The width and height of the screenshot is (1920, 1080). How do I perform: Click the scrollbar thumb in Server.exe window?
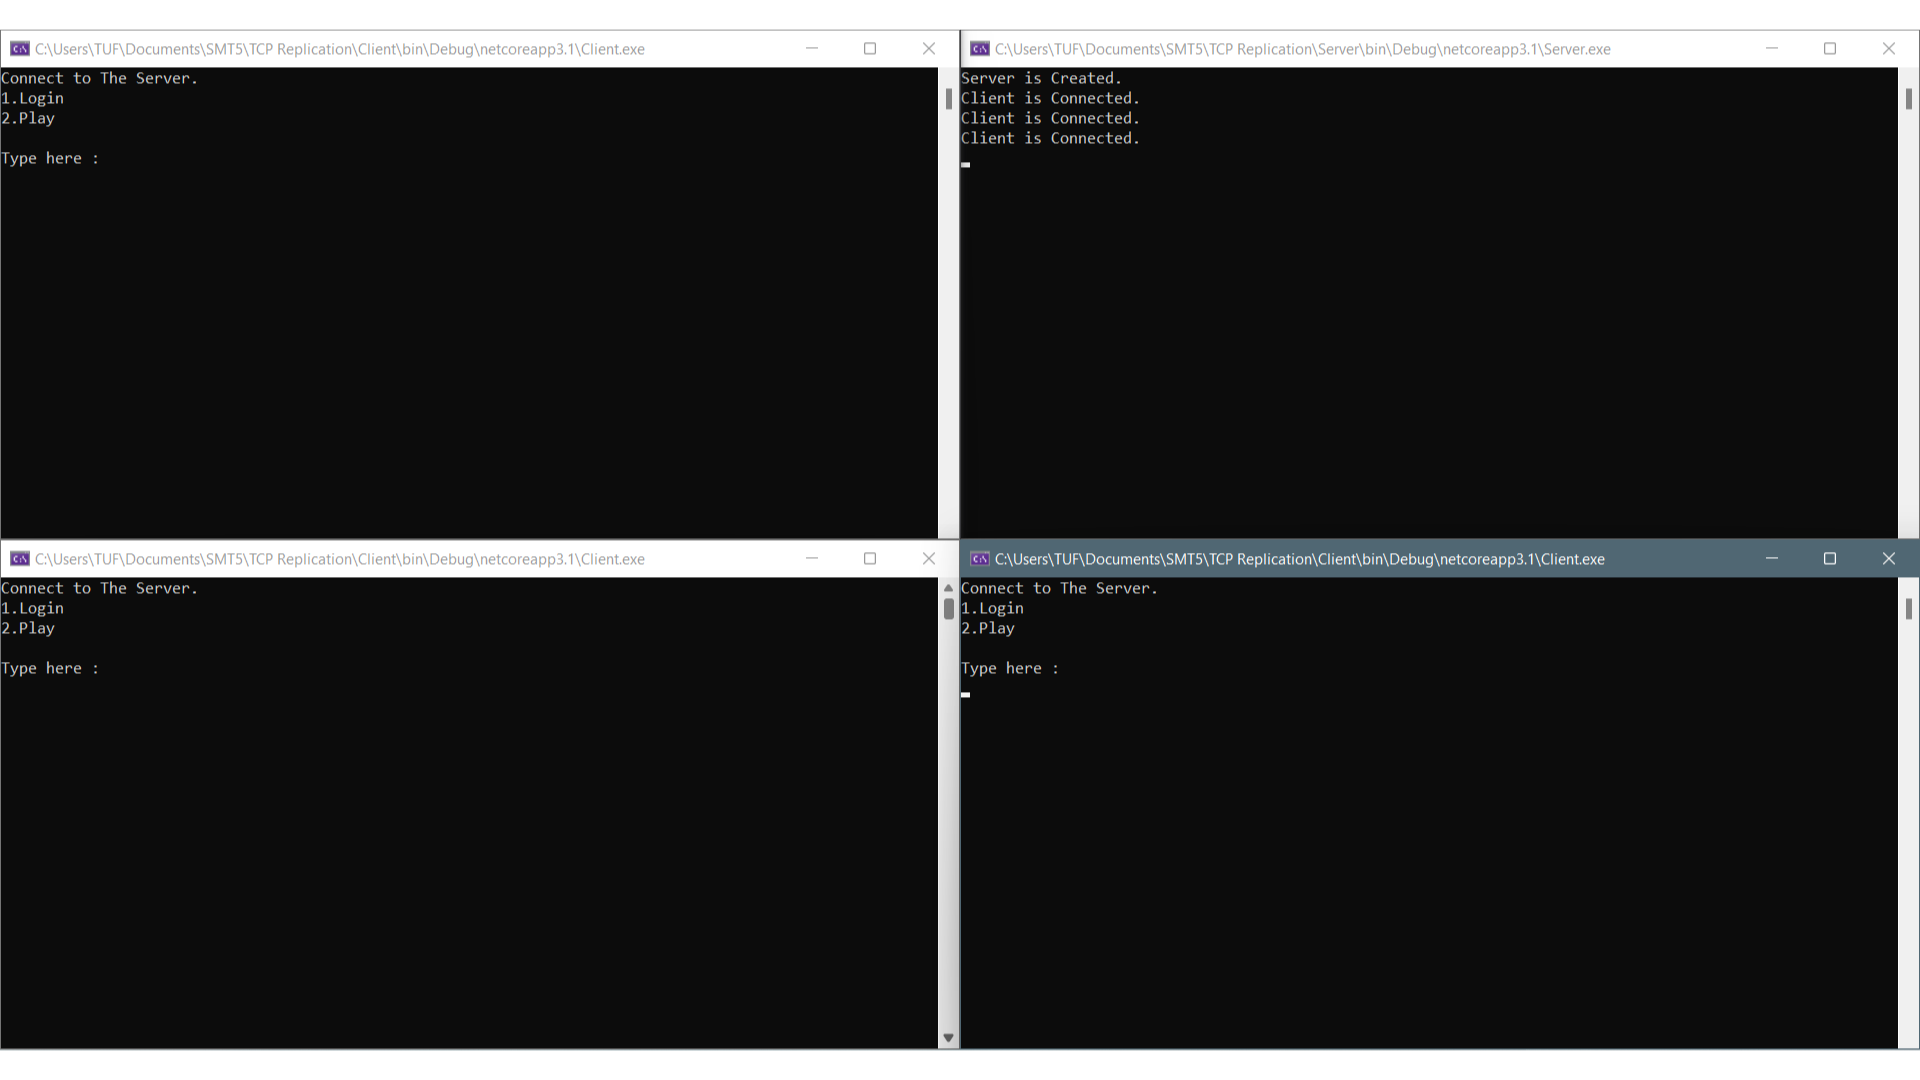click(1908, 98)
